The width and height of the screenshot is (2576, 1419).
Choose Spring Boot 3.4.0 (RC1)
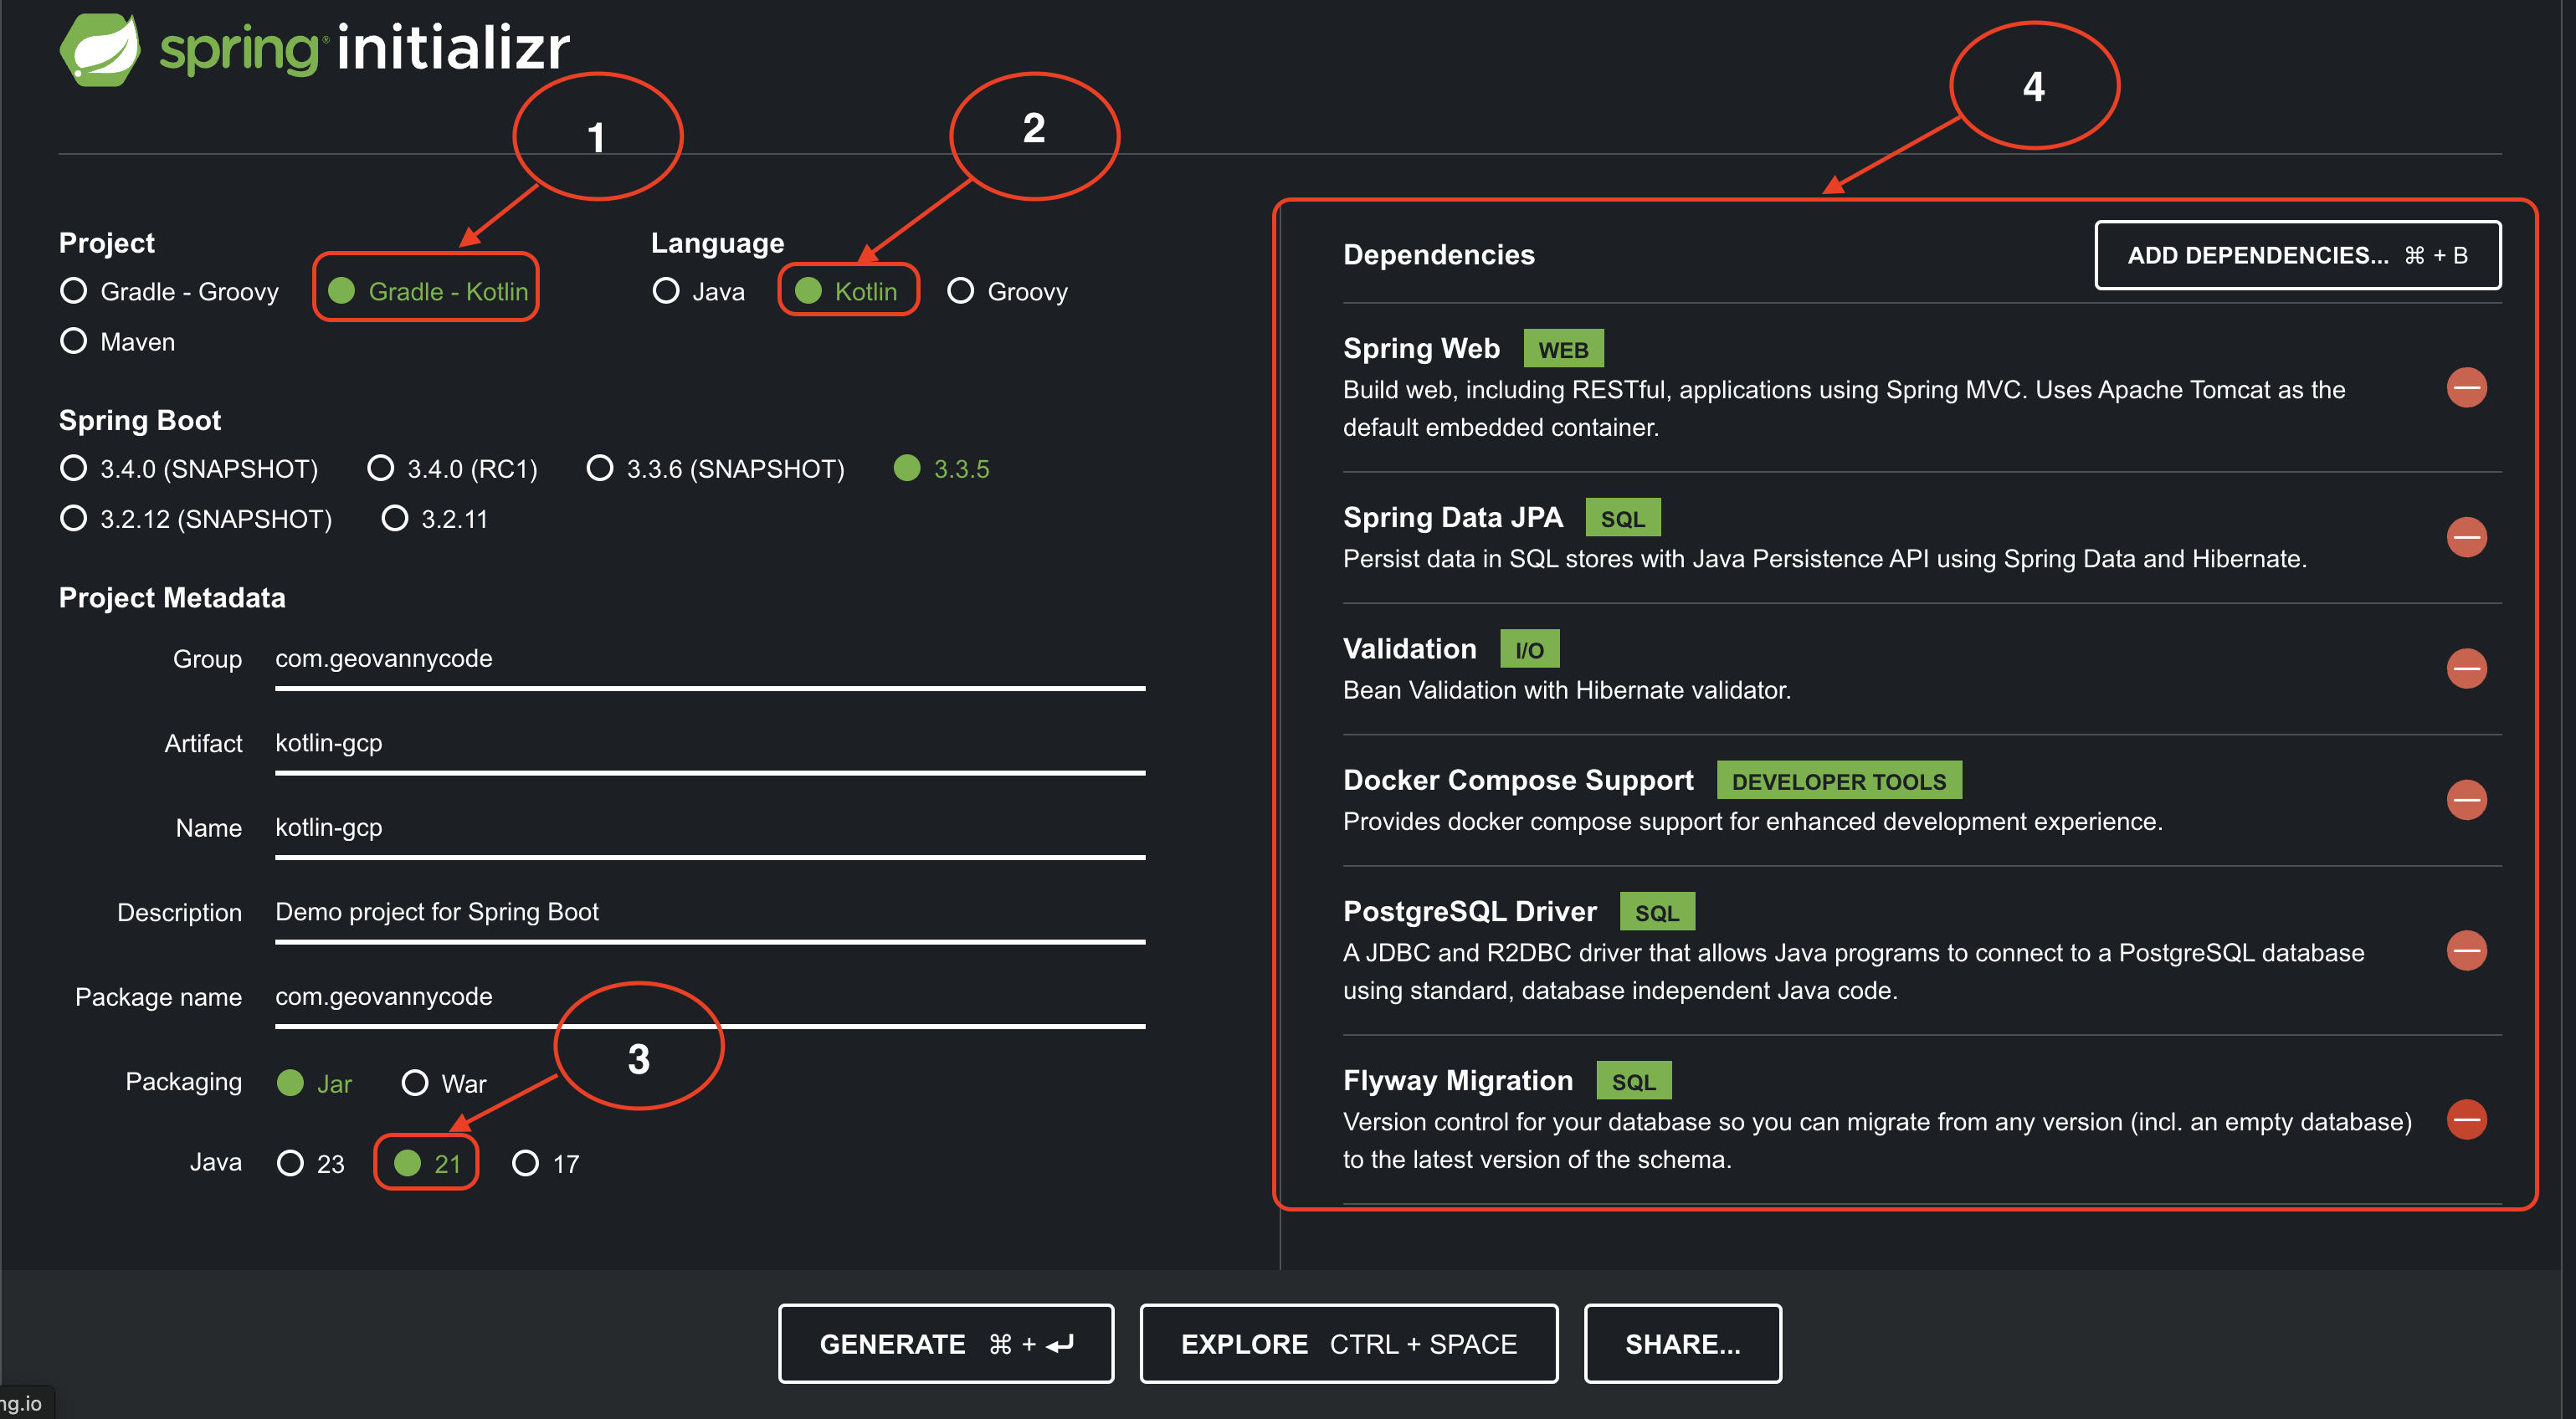[x=381, y=468]
